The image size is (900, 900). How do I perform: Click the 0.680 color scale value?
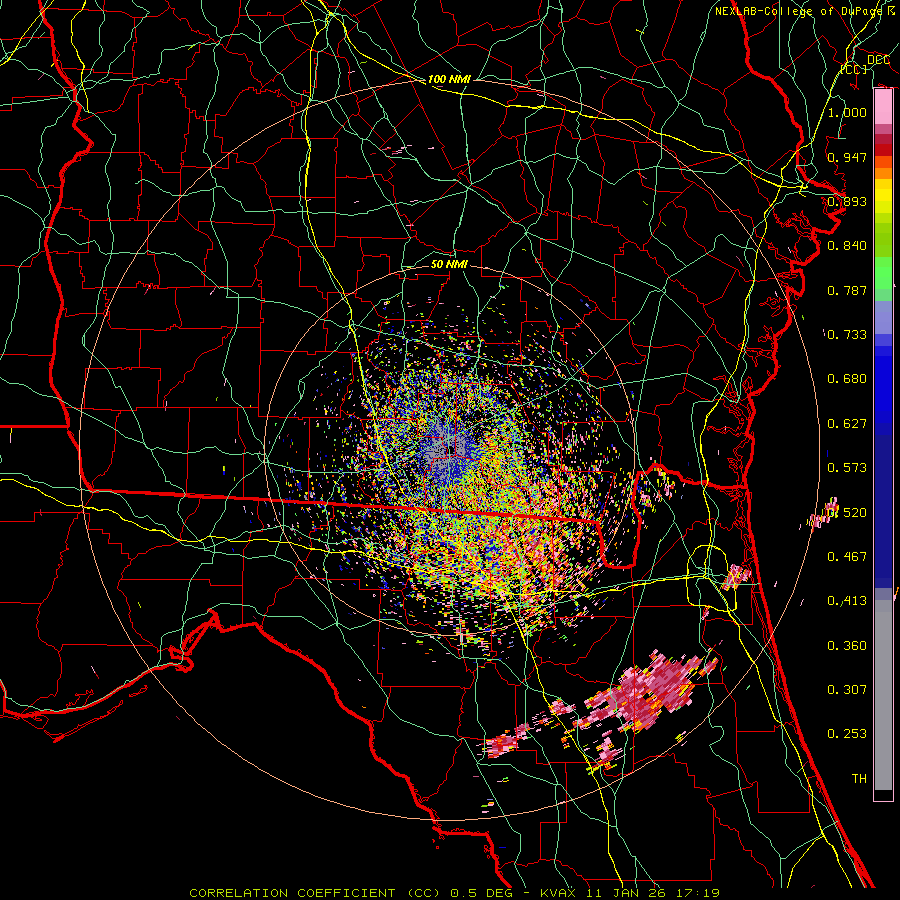click(847, 379)
